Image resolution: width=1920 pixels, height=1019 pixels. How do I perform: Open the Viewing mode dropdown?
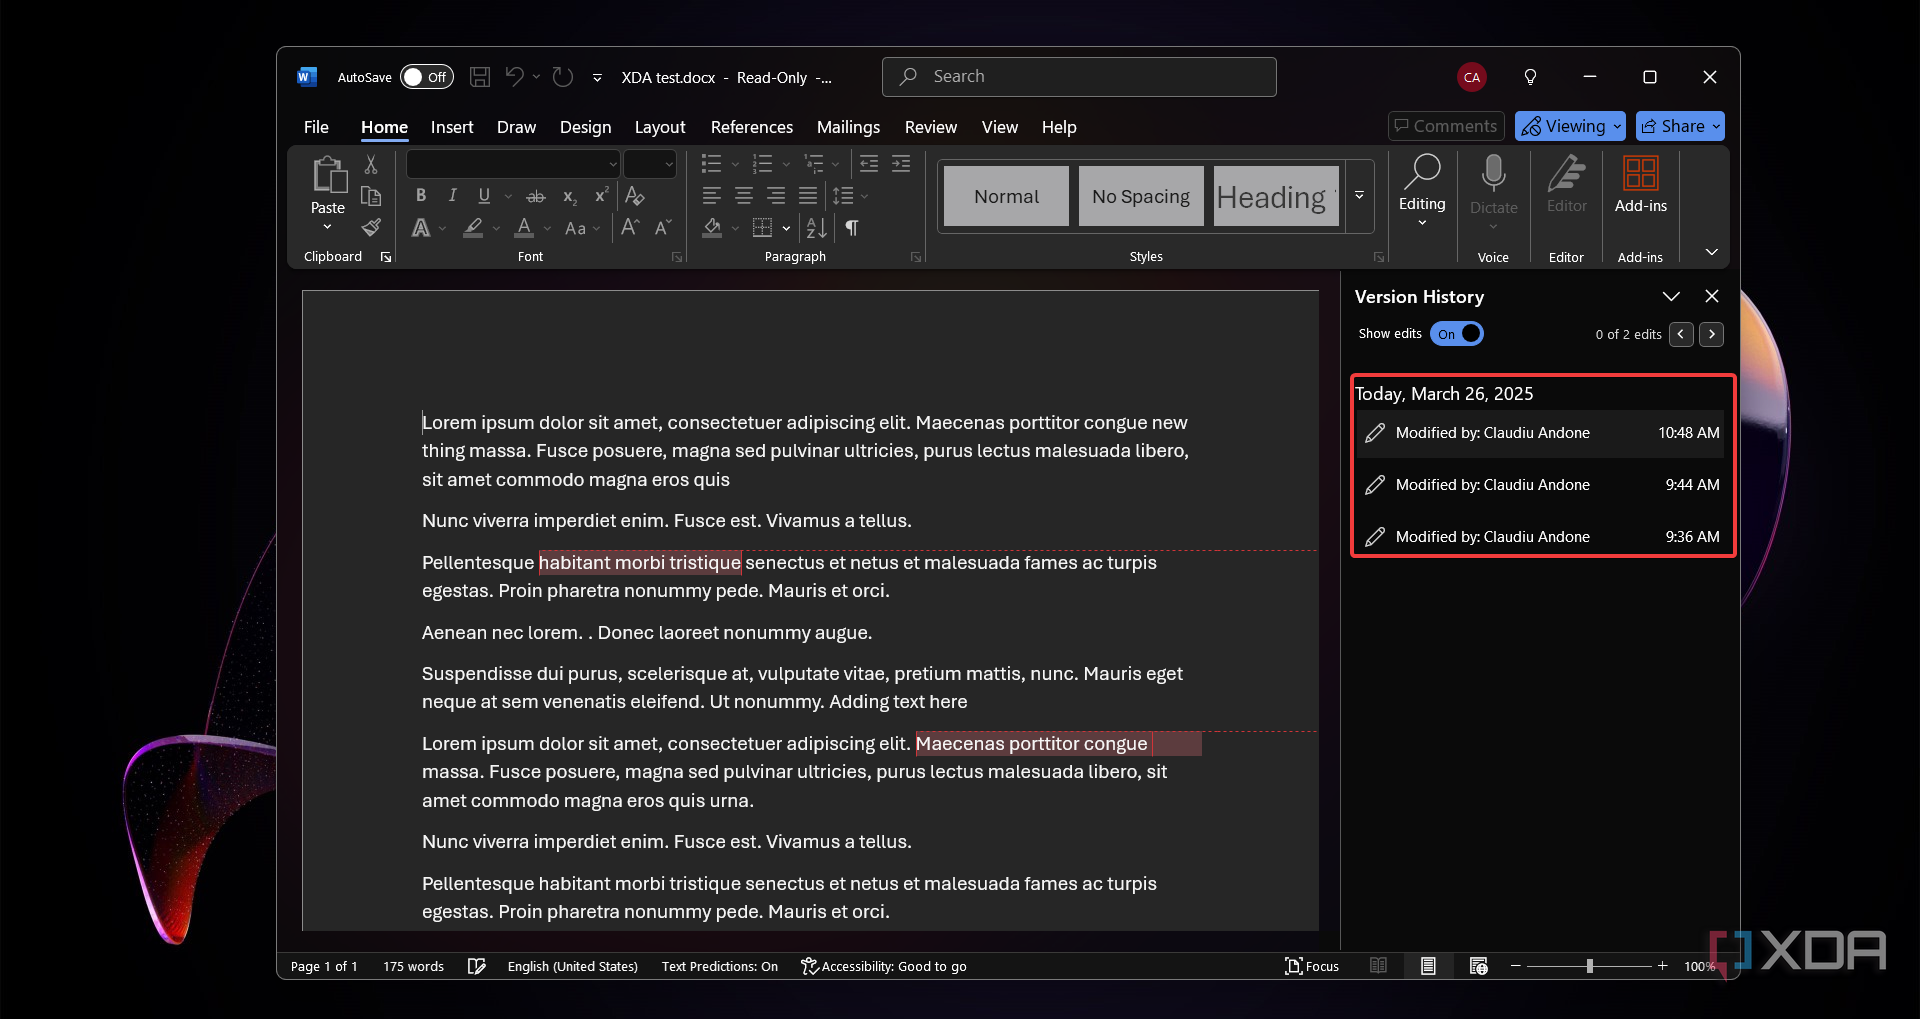coord(1570,126)
